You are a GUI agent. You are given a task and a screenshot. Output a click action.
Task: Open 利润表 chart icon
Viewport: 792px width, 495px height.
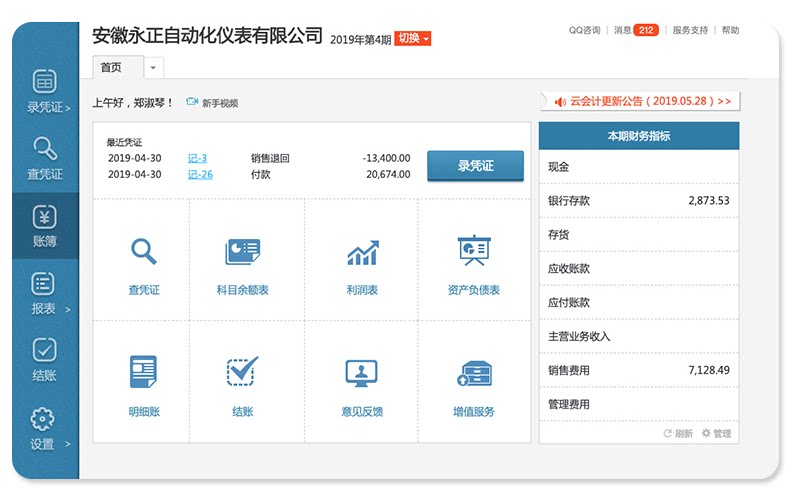click(362, 253)
